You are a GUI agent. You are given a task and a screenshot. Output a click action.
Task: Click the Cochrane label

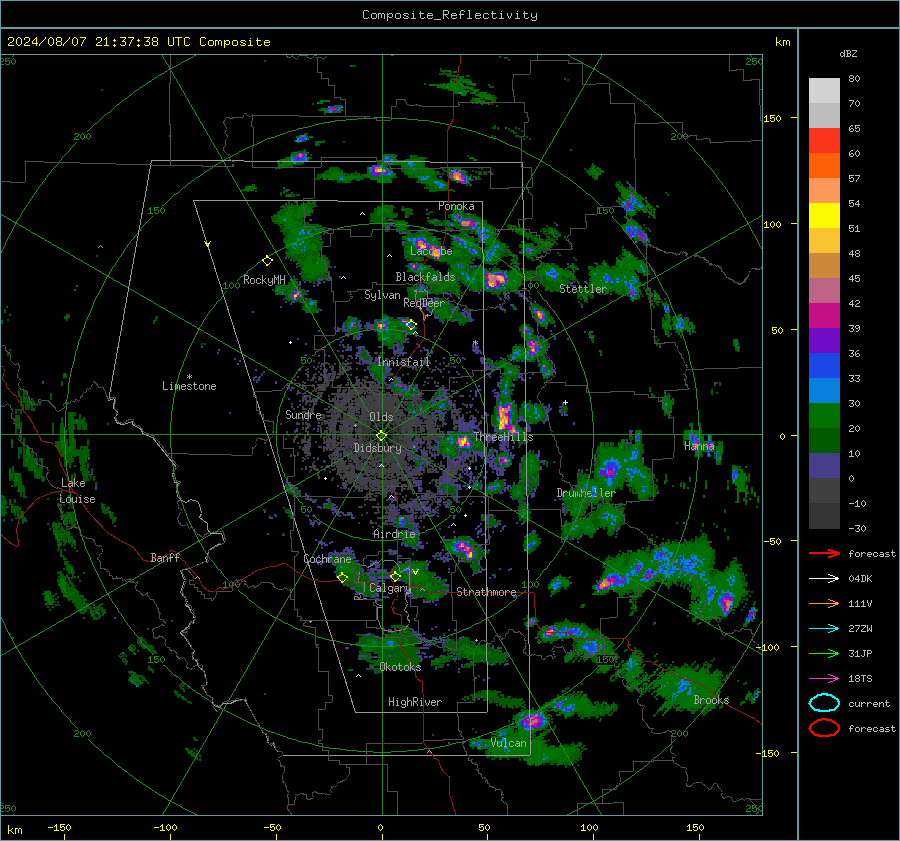tap(327, 559)
